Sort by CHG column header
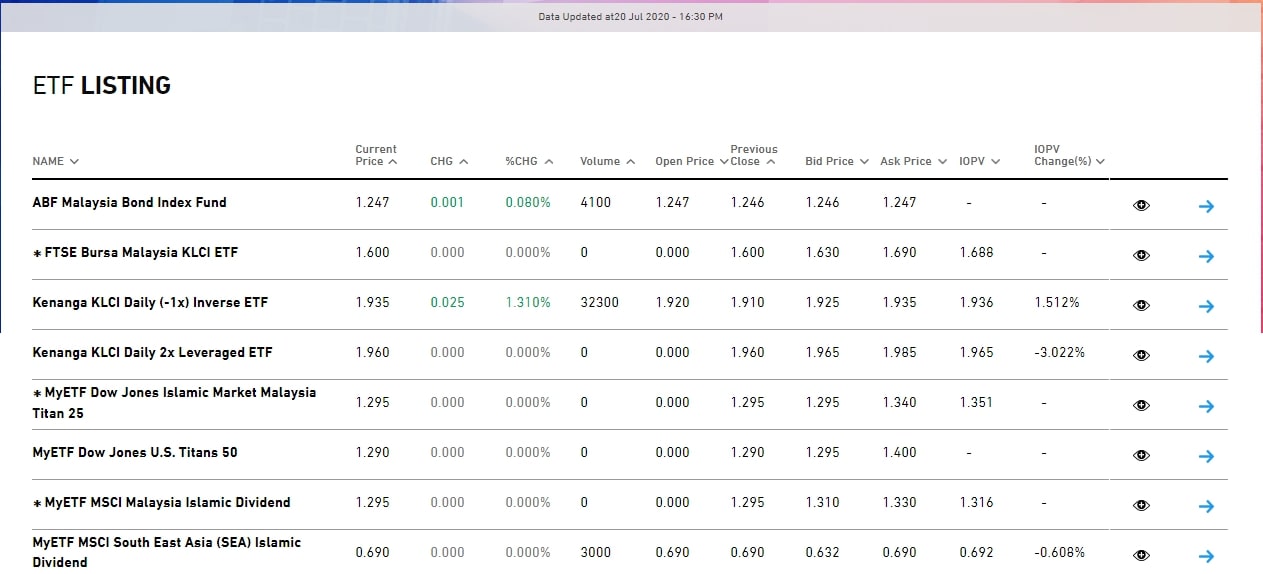 450,161
